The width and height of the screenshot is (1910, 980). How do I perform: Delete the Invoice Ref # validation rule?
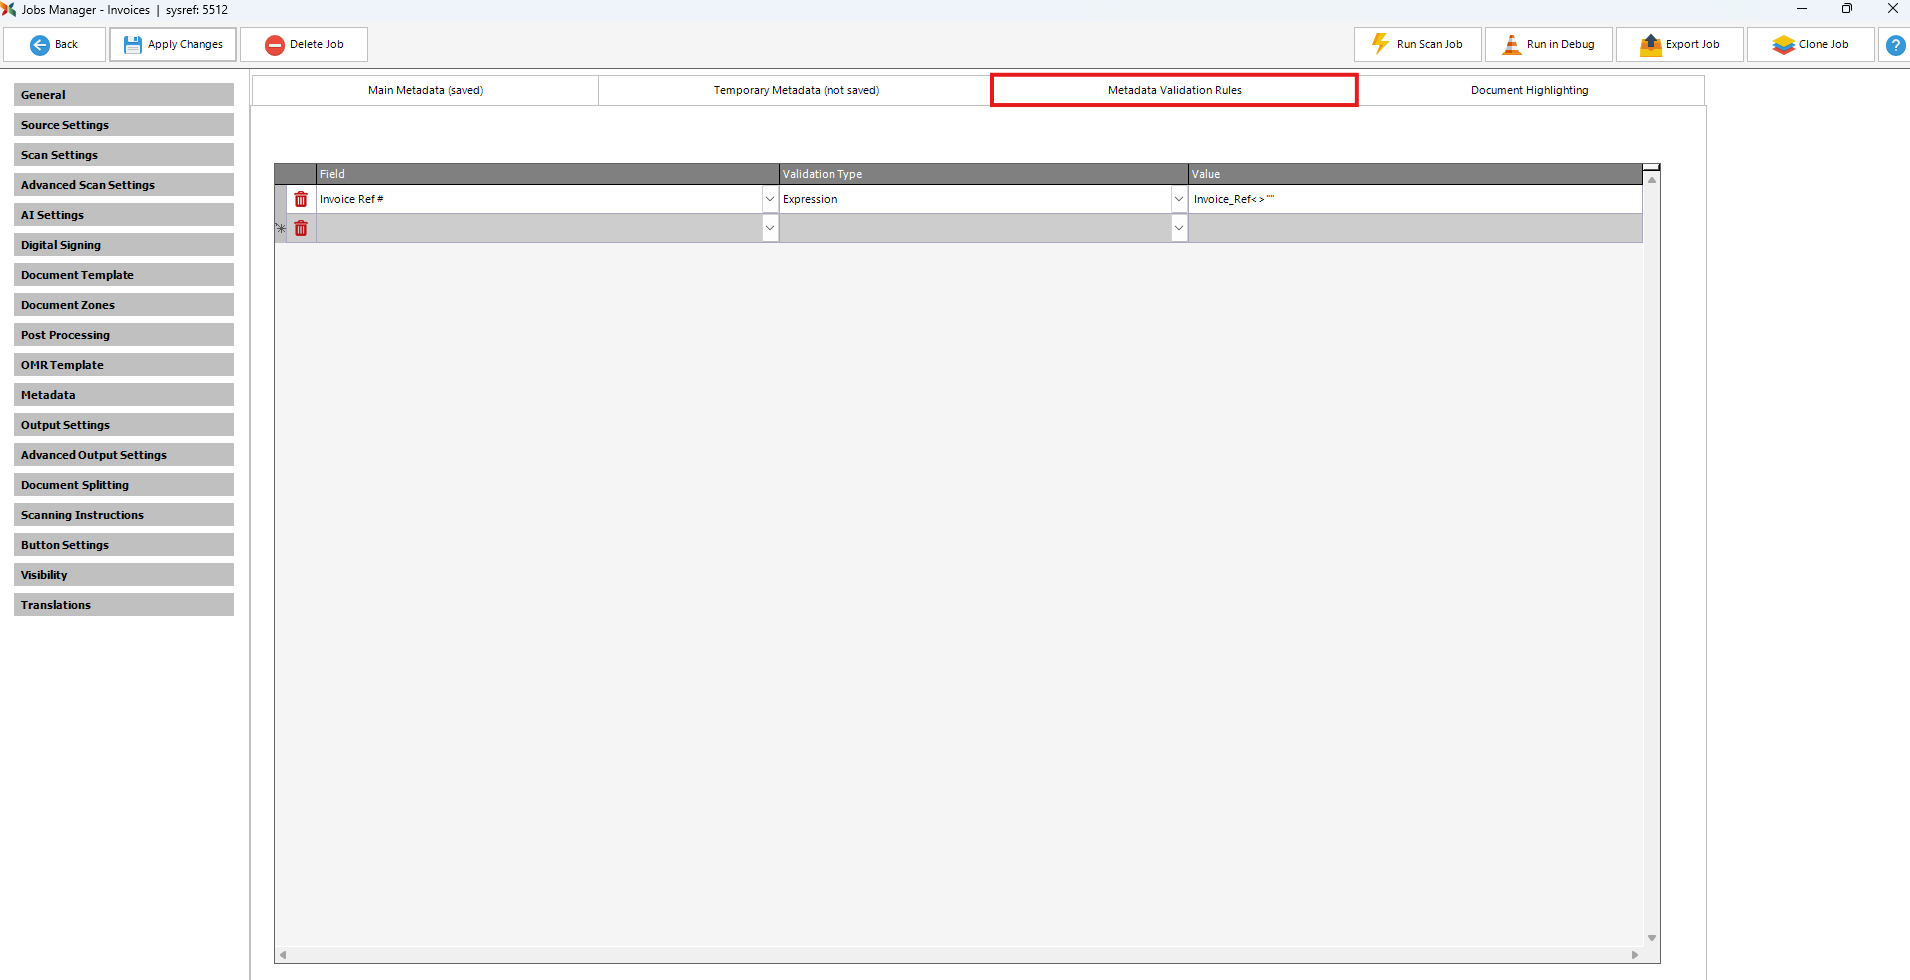[x=301, y=199]
